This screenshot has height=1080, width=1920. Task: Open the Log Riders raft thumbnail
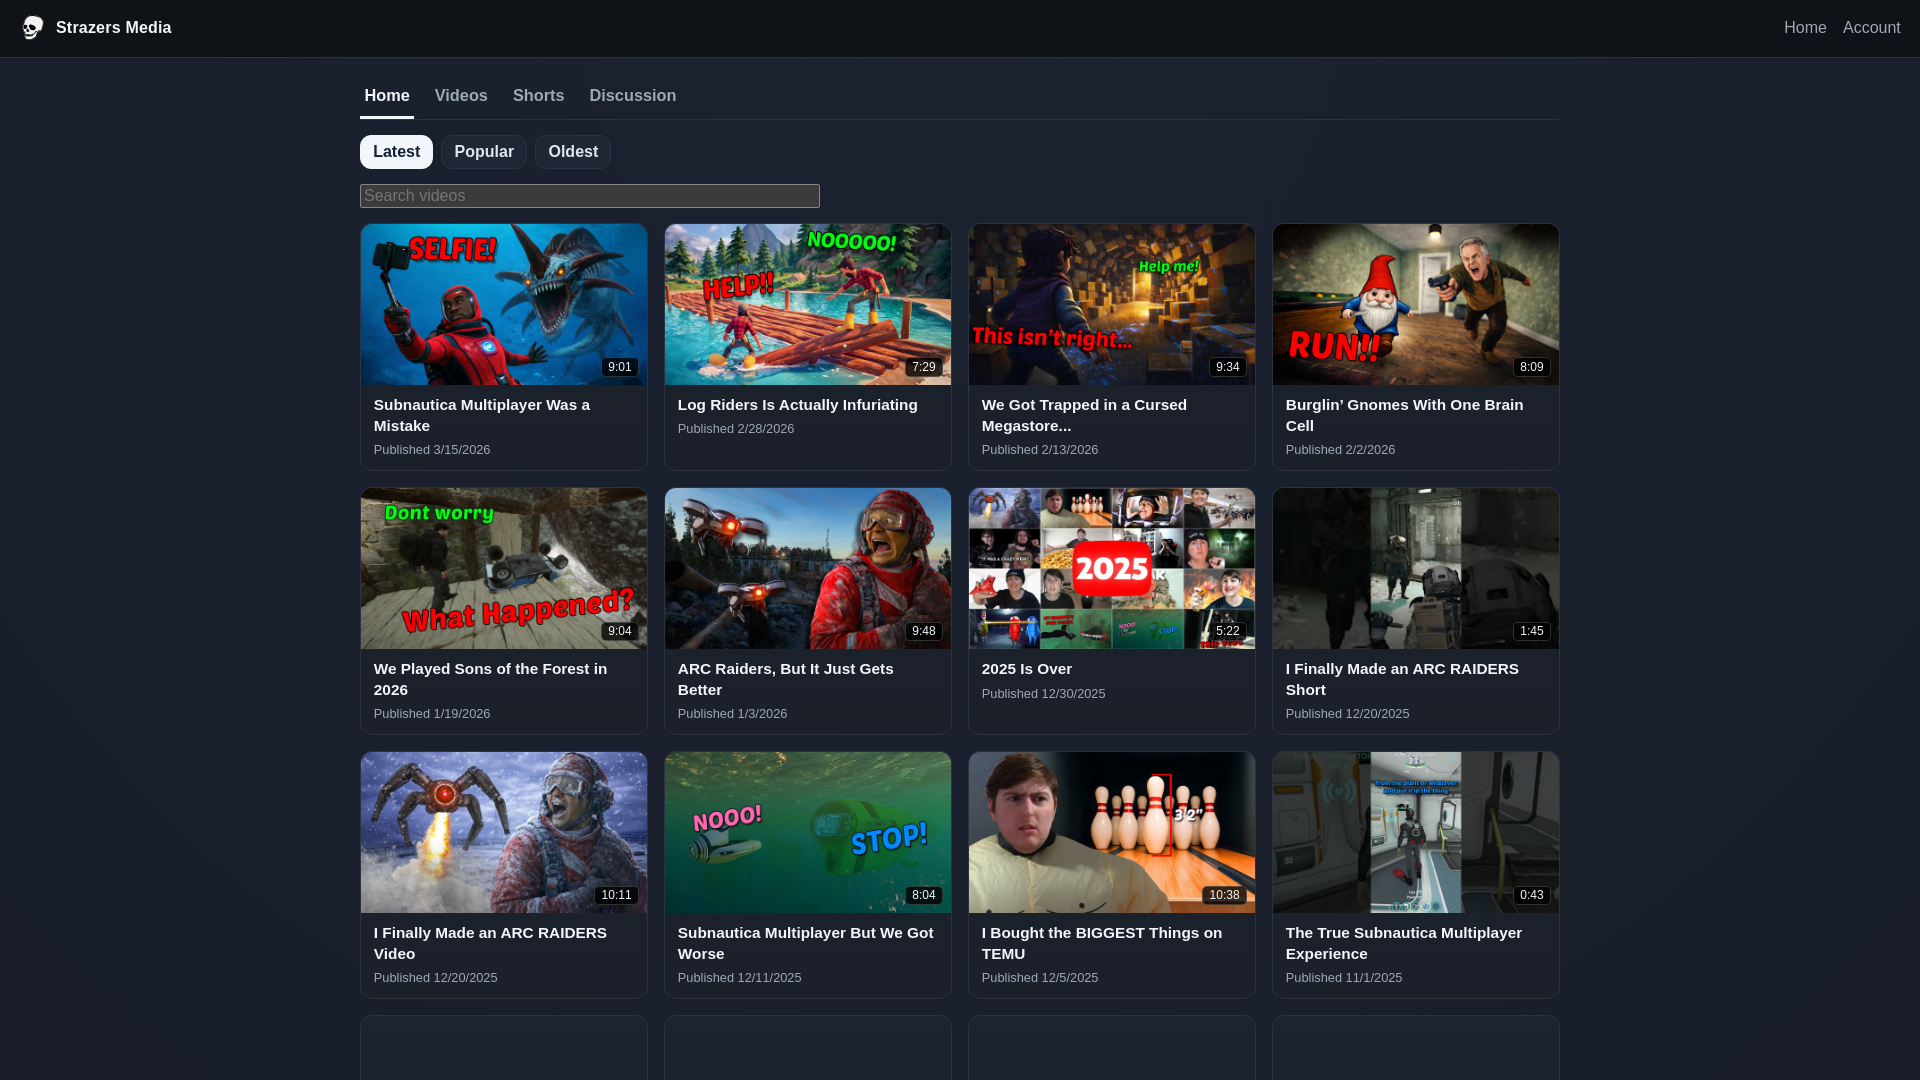point(807,304)
